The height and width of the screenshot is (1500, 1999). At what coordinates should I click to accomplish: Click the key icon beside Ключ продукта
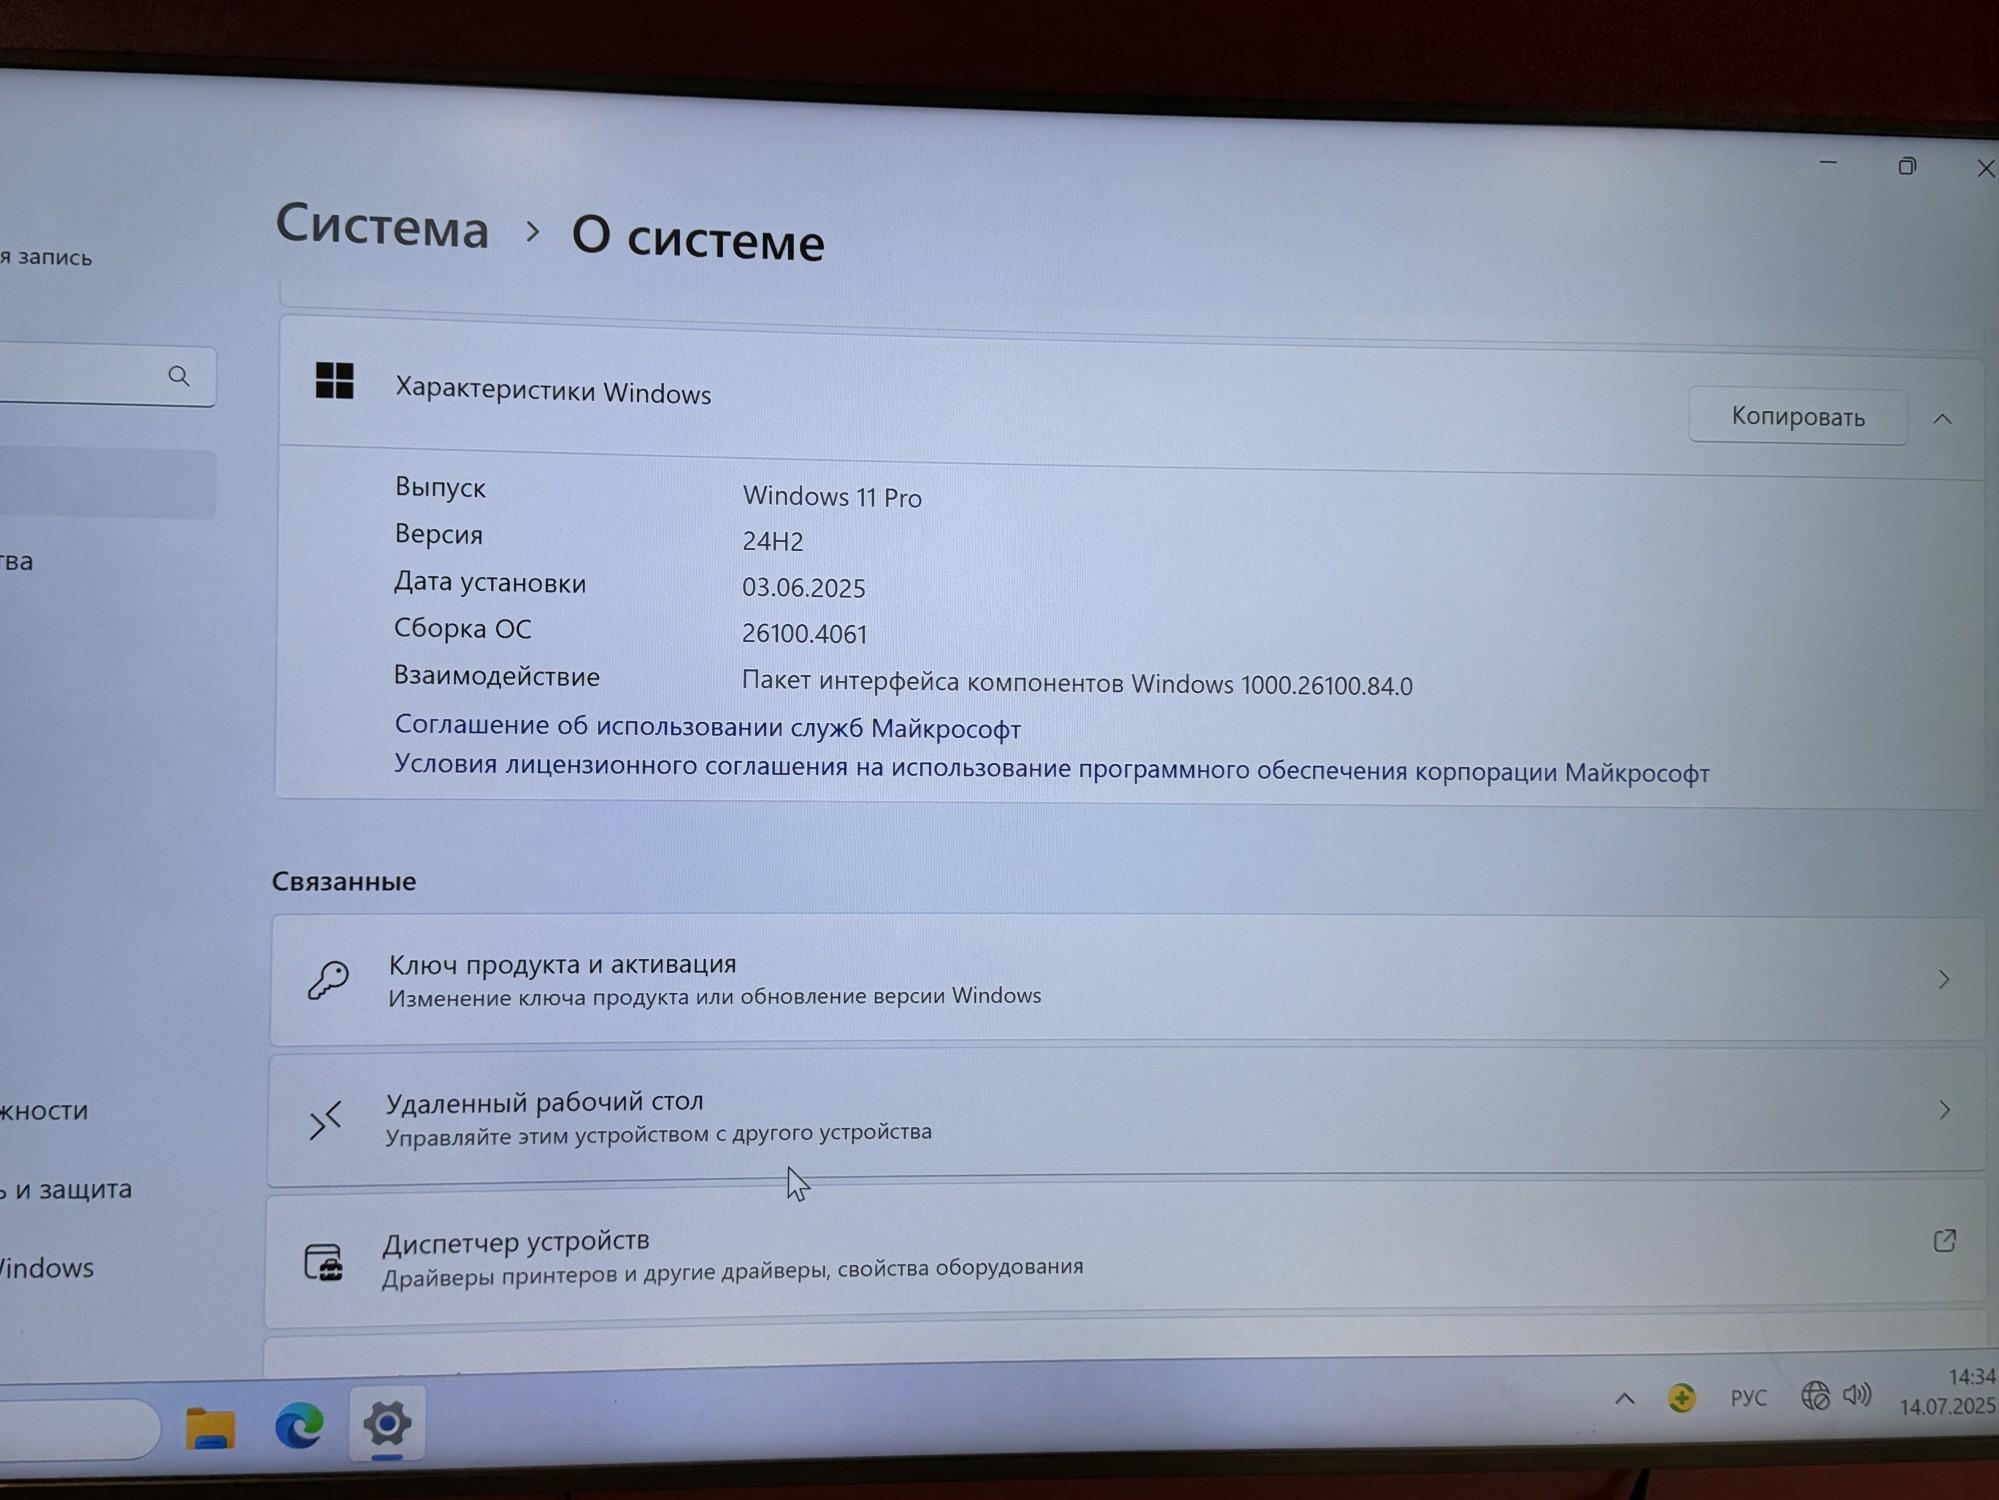click(328, 980)
